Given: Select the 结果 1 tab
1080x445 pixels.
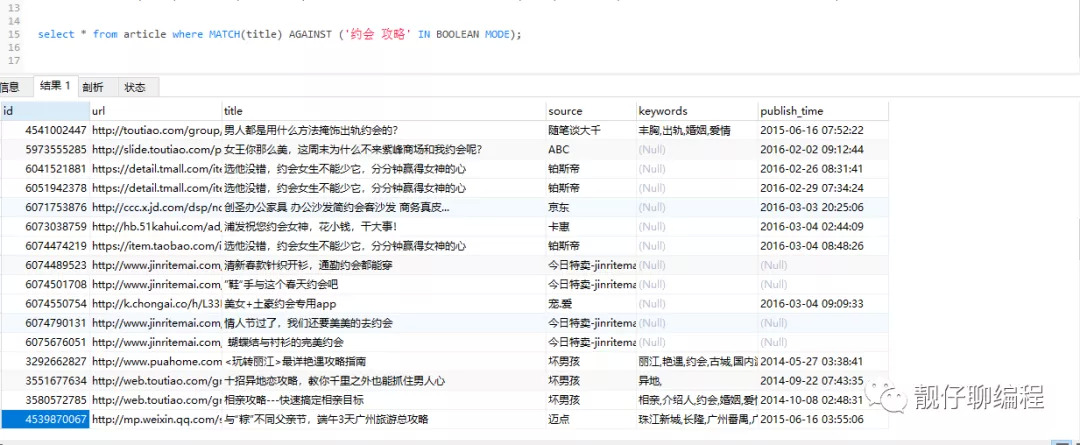Looking at the screenshot, I should [x=55, y=86].
